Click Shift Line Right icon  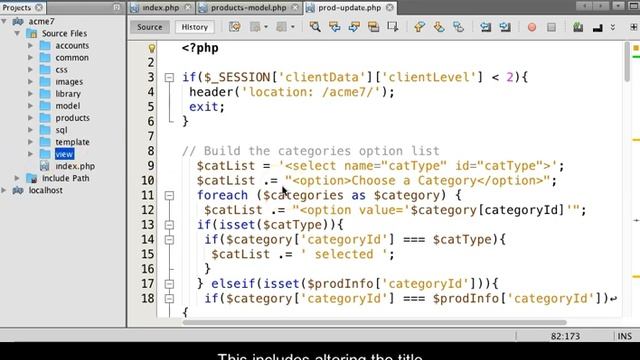coord(505,27)
